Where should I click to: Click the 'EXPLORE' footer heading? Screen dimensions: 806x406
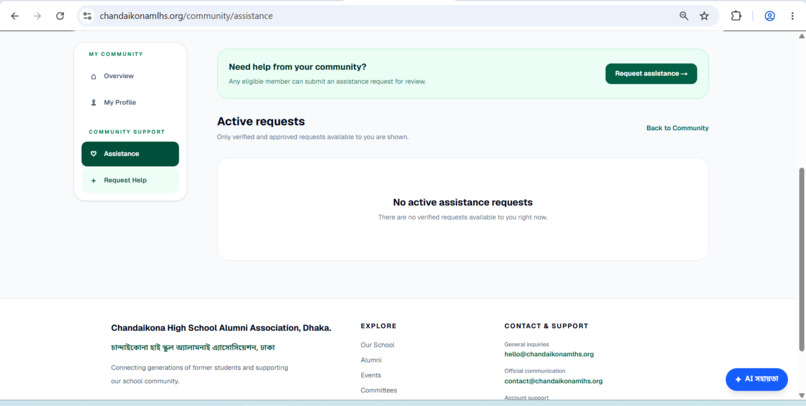click(378, 326)
